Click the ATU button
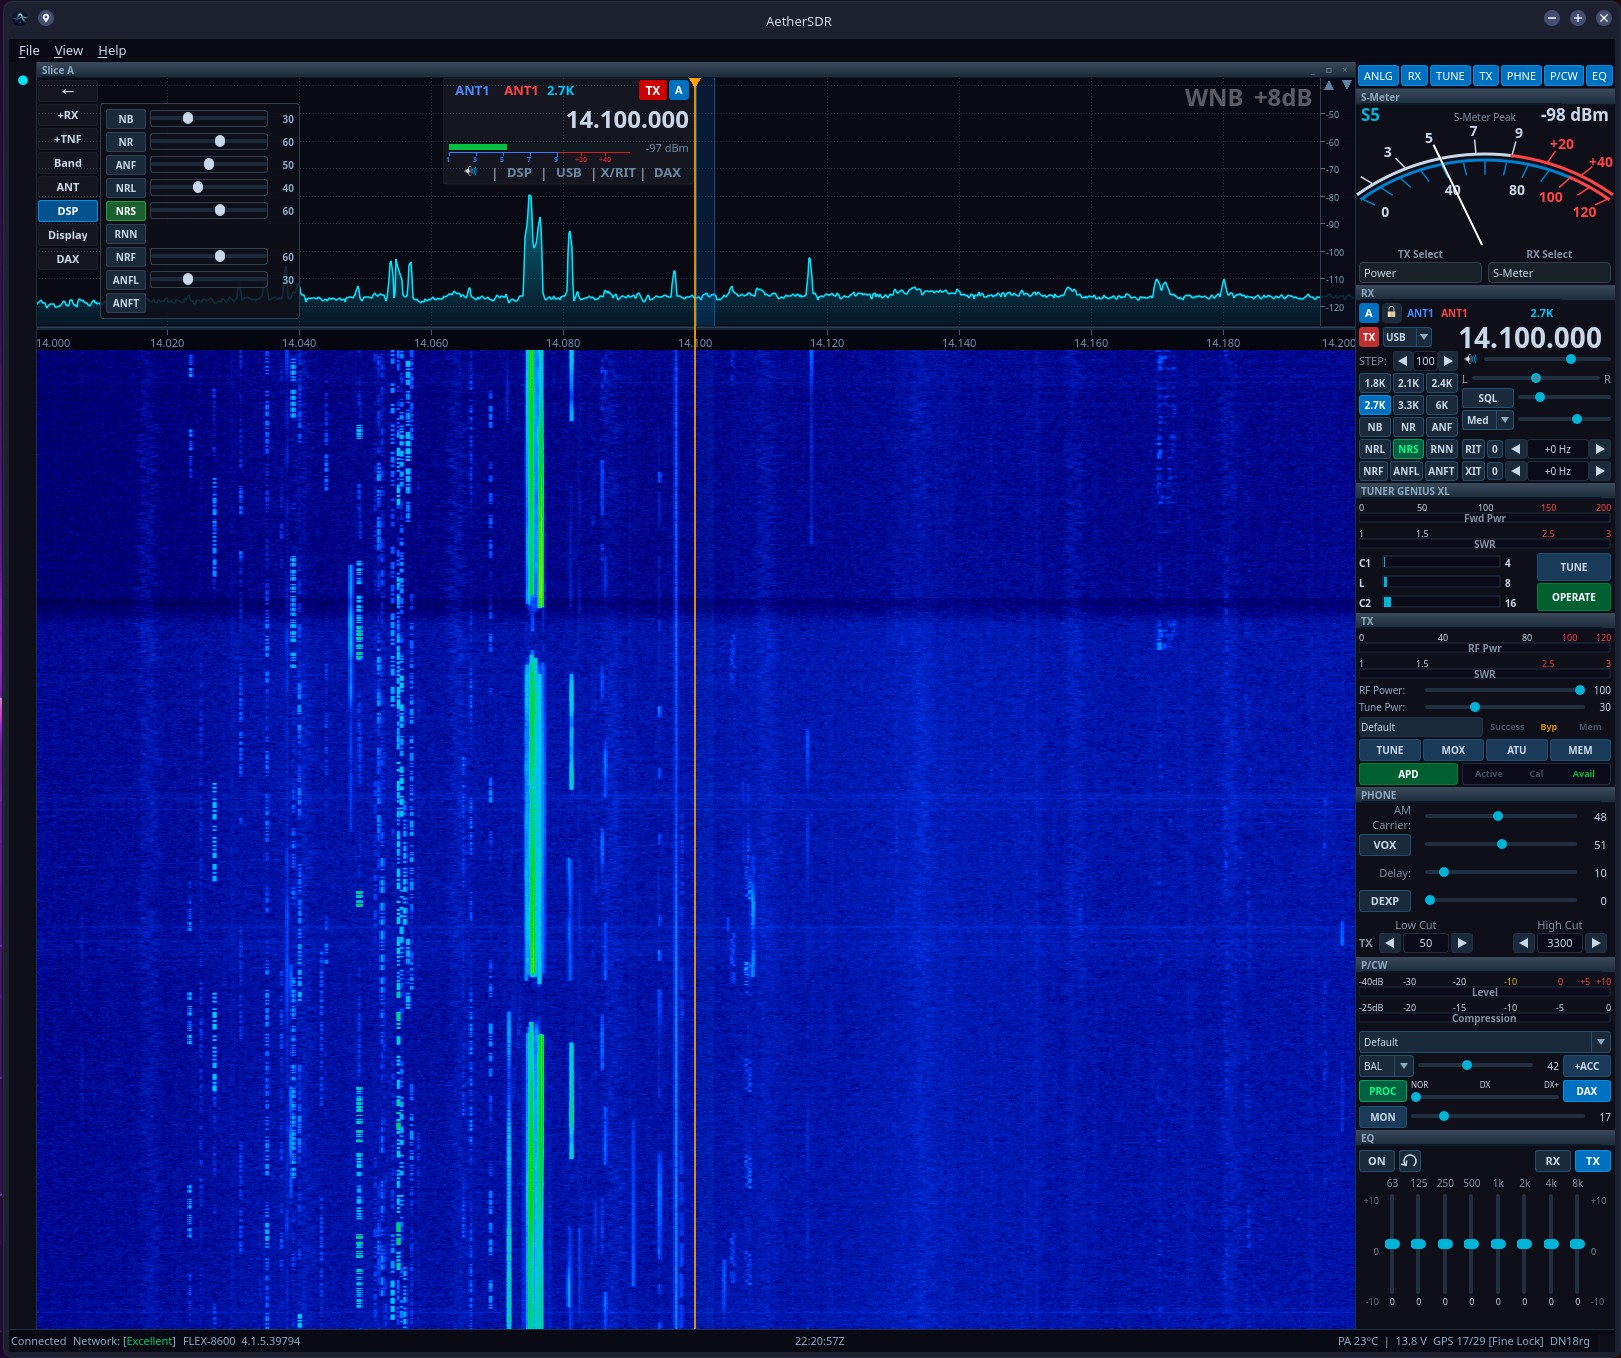Screen dimensions: 1621x1358 click(x=1516, y=750)
